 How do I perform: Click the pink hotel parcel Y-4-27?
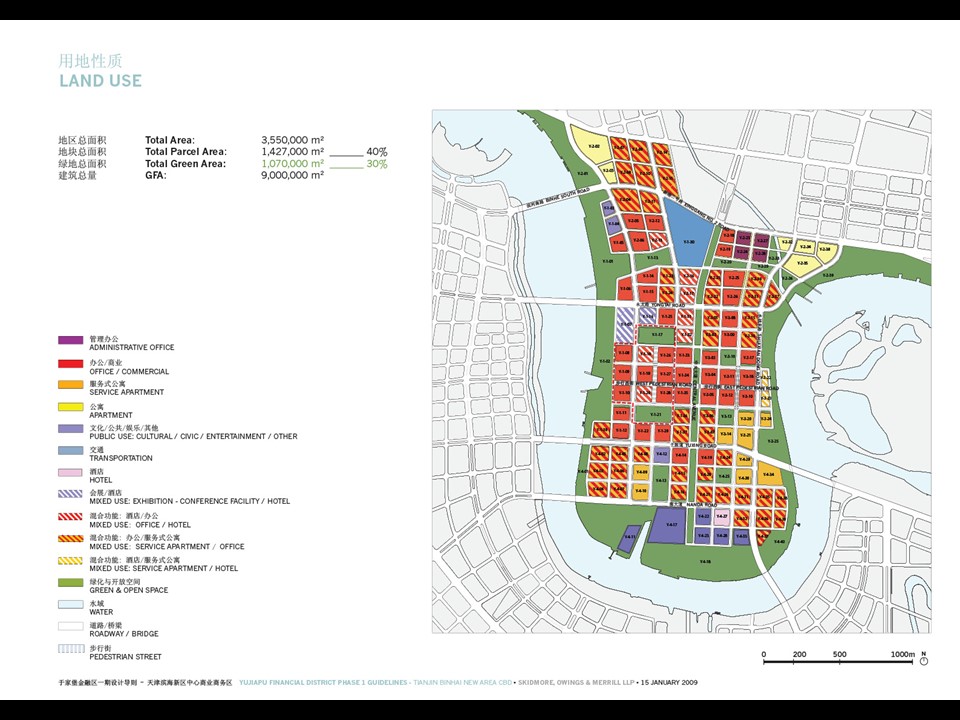pyautogui.click(x=722, y=518)
